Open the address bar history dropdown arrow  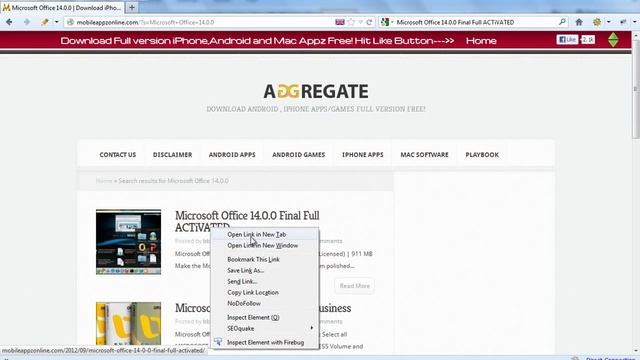pyautogui.click(x=361, y=22)
